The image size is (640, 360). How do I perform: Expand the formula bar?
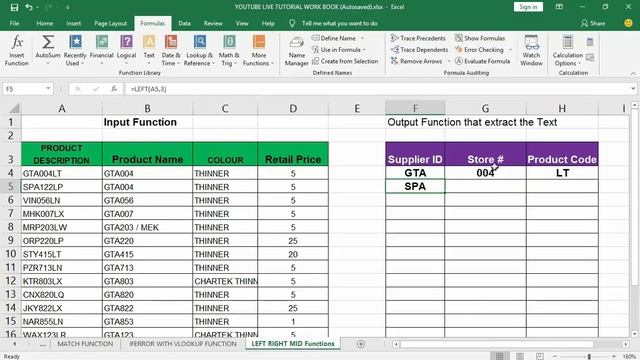633,89
